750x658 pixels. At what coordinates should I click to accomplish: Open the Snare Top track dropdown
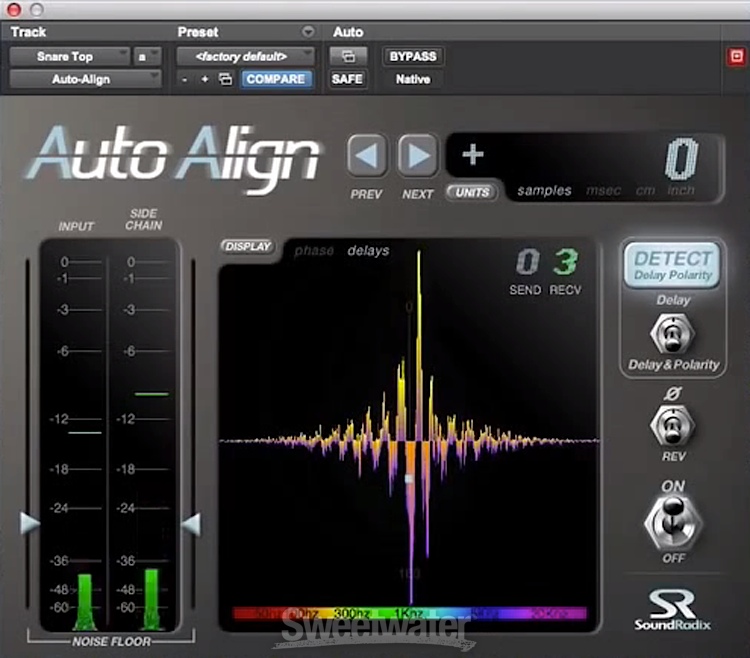pyautogui.click(x=70, y=56)
